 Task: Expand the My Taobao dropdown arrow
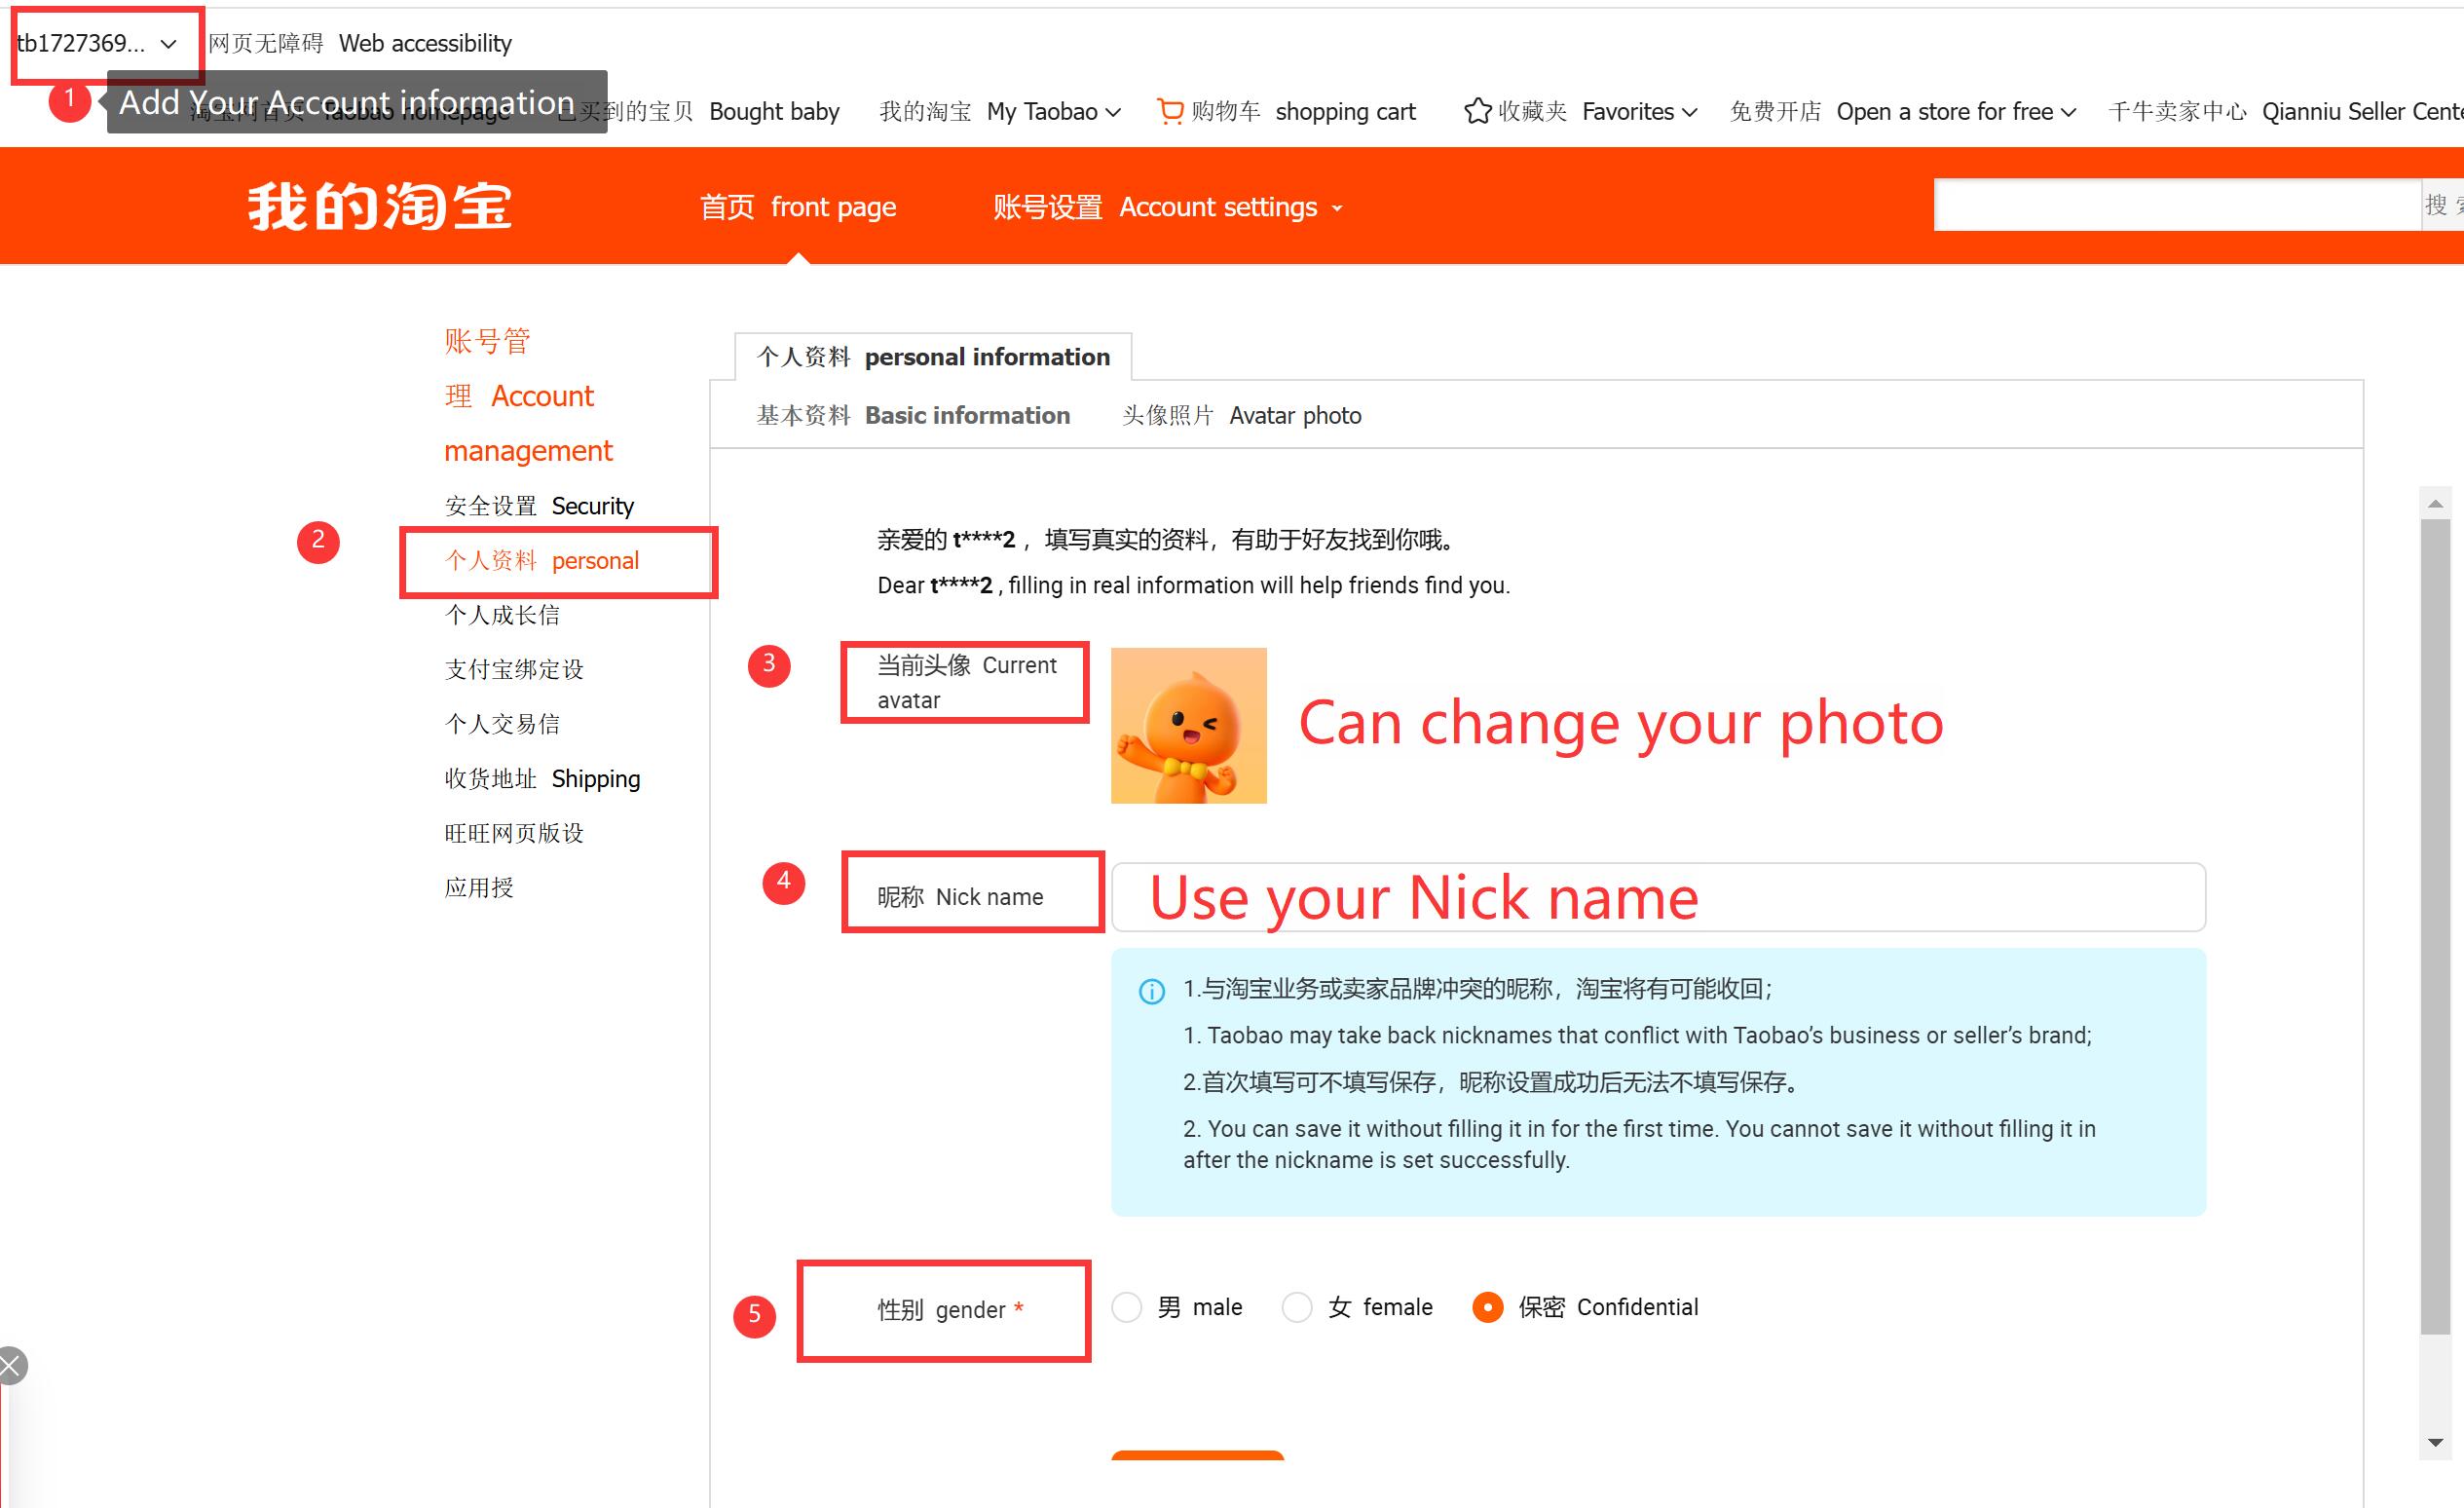pos(1113,112)
